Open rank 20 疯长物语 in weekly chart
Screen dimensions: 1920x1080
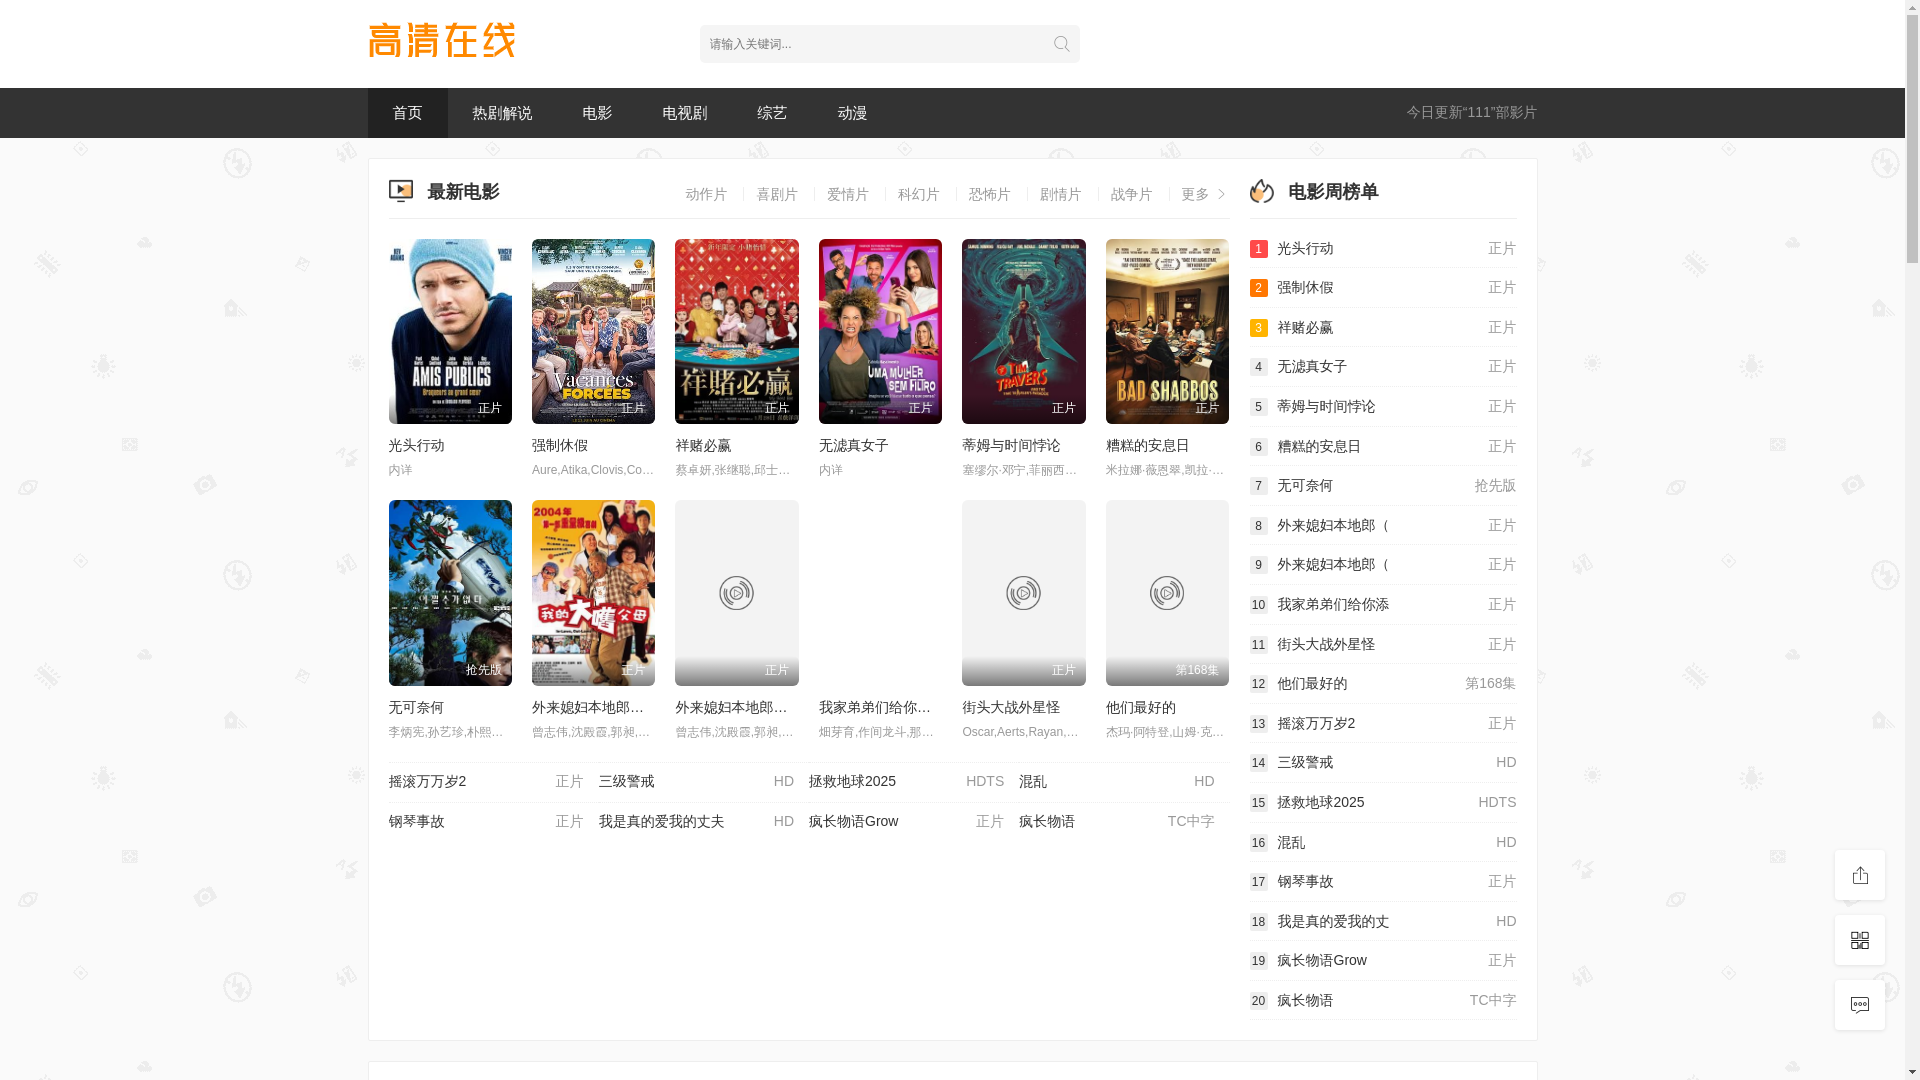(1383, 1001)
